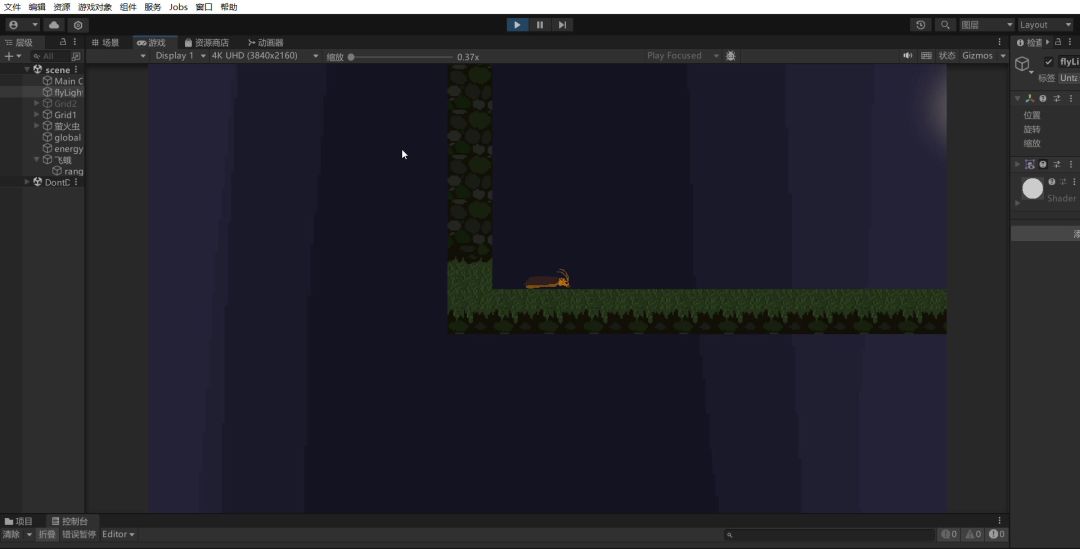Open the 组件 (Component) menu

pos(128,7)
